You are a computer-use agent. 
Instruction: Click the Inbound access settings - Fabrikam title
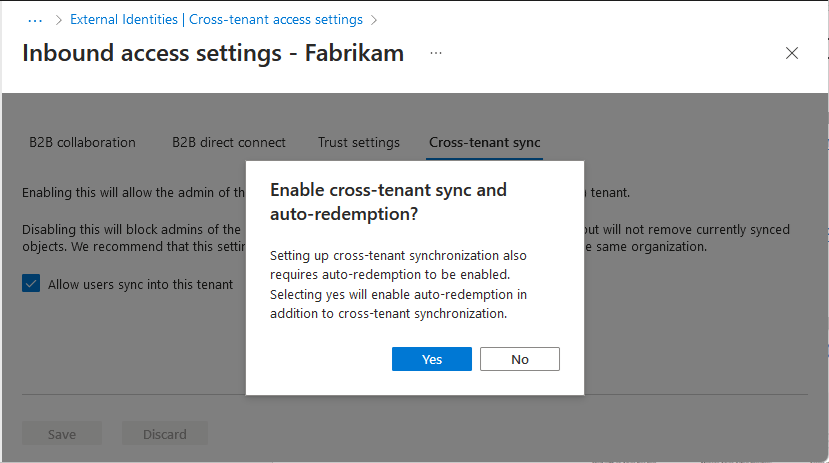213,53
